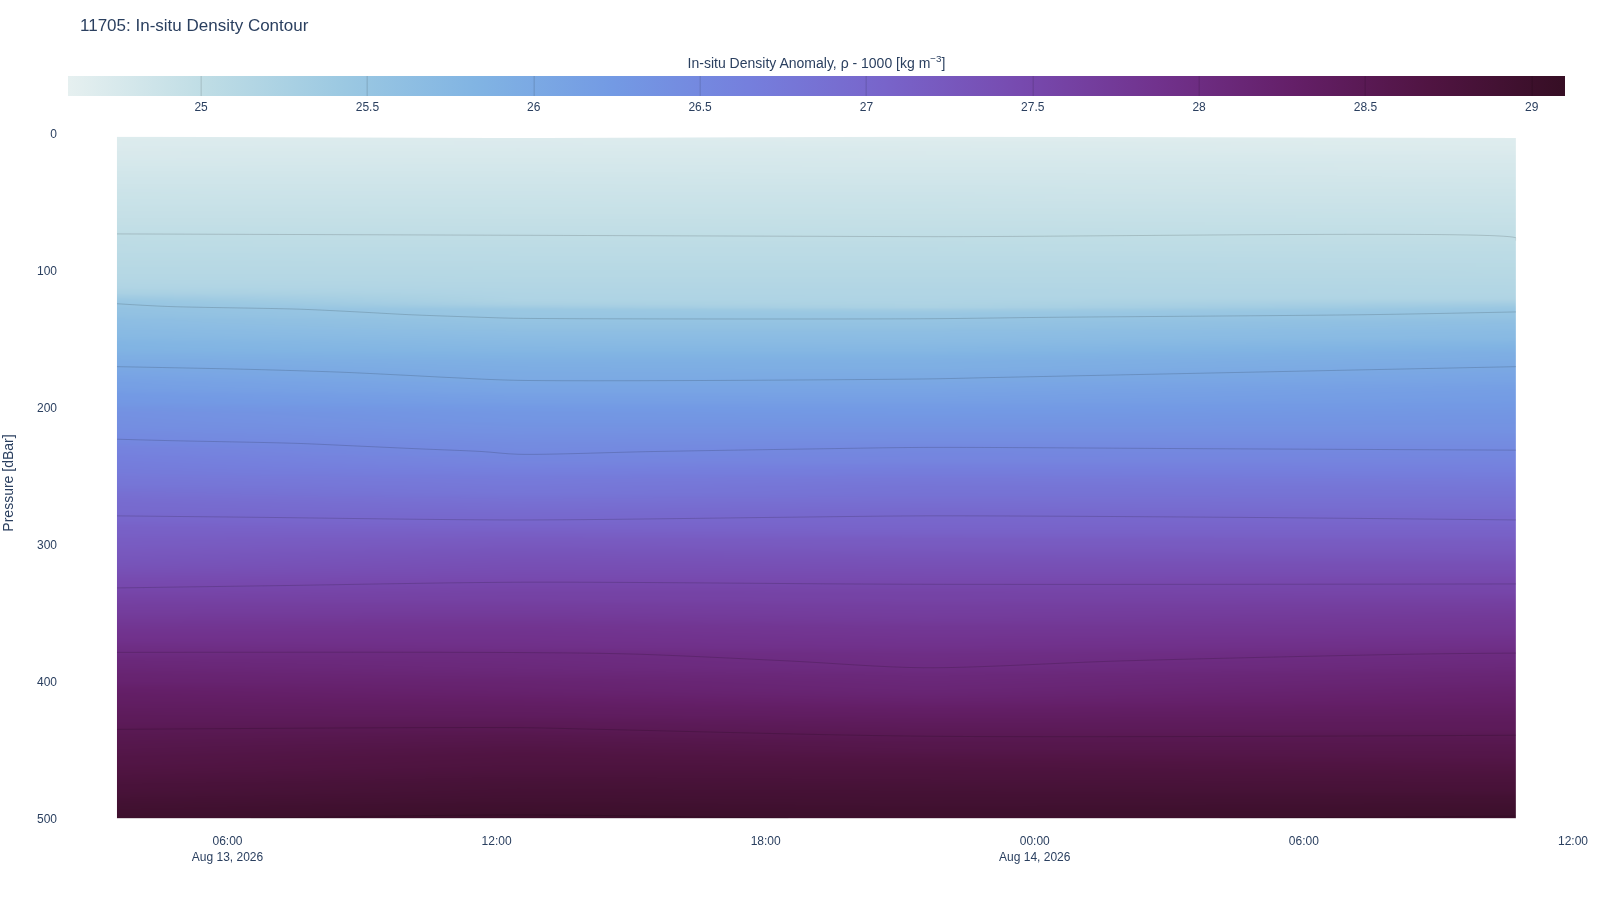The width and height of the screenshot is (1600, 900).
Task: Click the colorbar tick label 29
Action: tap(1531, 107)
